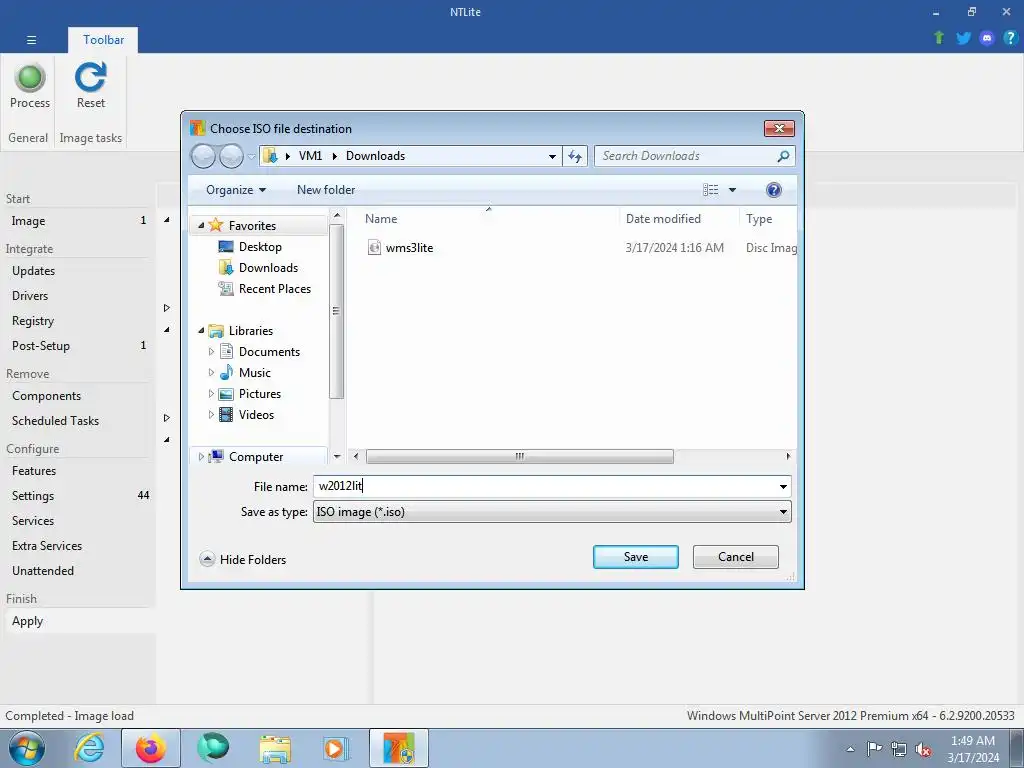Click the green Process icon

coord(30,78)
